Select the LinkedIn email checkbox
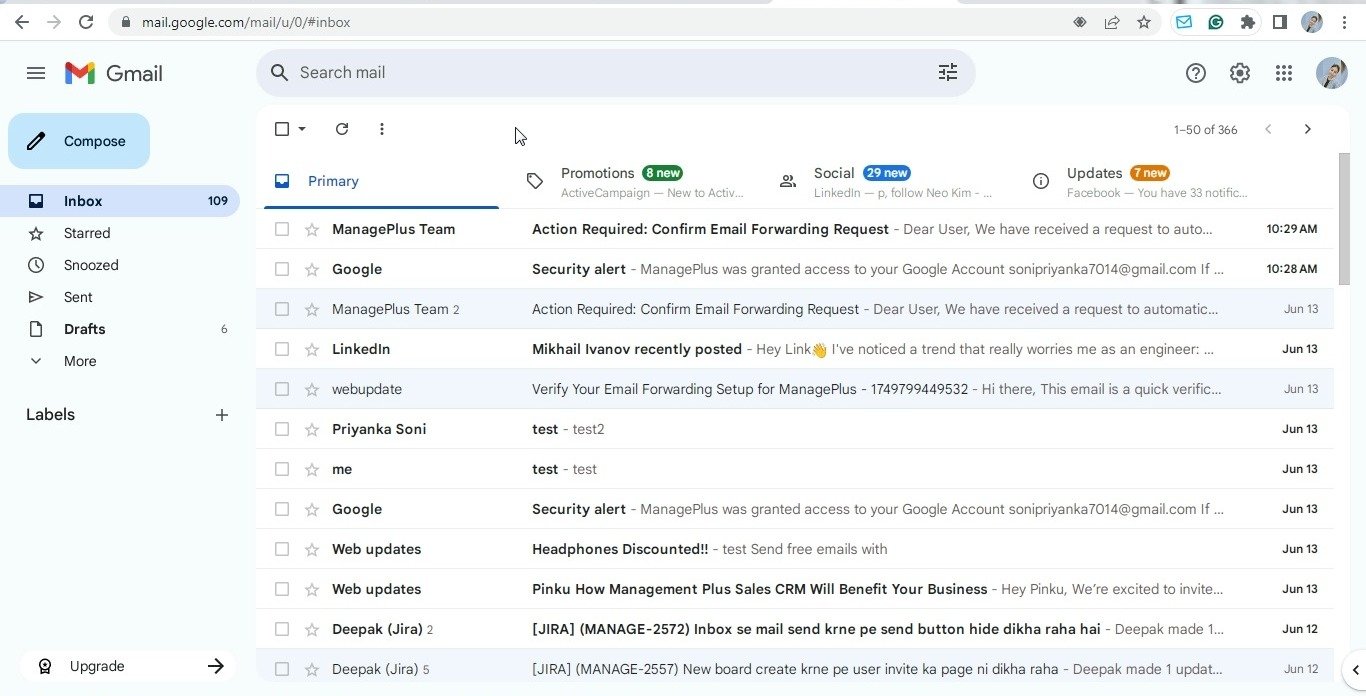 point(282,349)
